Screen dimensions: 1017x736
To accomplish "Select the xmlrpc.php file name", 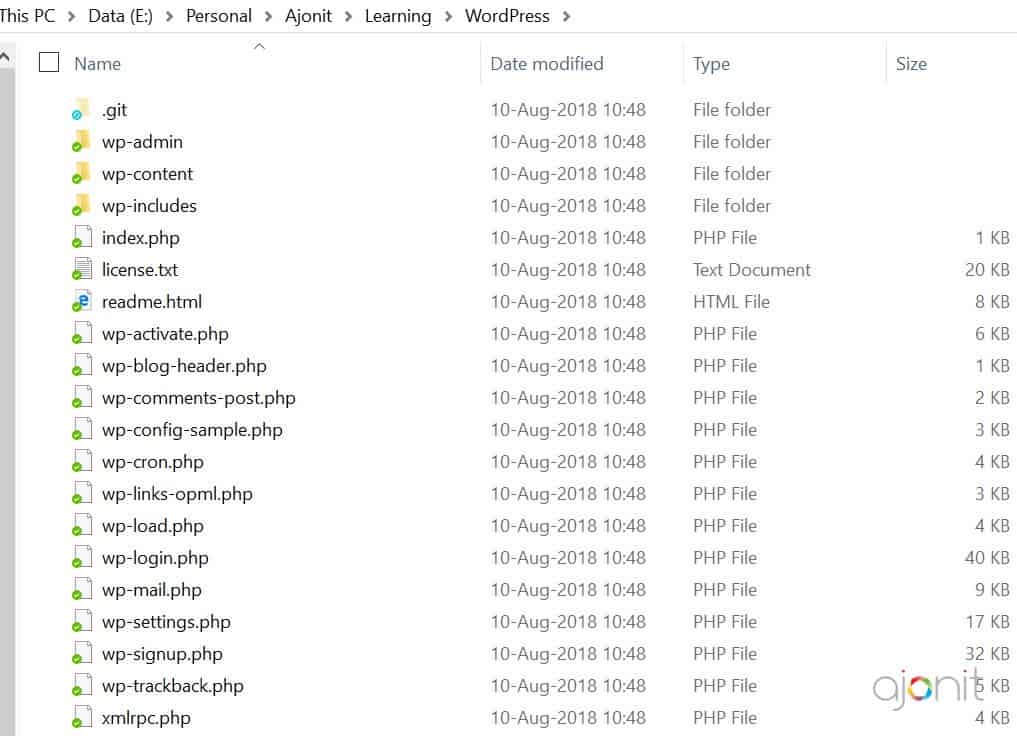I will pos(146,718).
